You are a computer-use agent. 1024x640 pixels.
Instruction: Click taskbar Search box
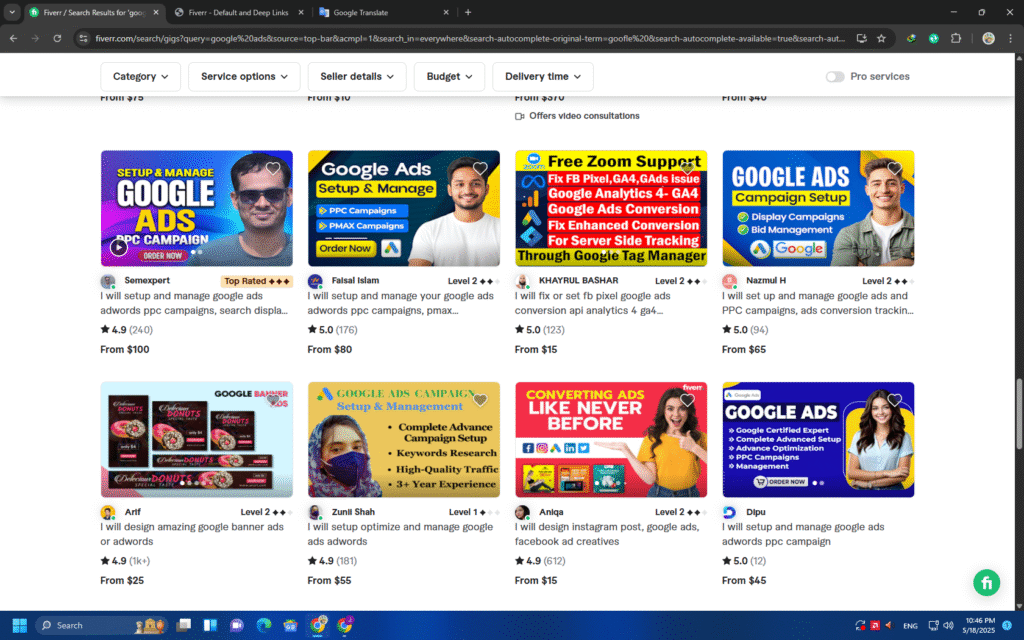coord(101,625)
